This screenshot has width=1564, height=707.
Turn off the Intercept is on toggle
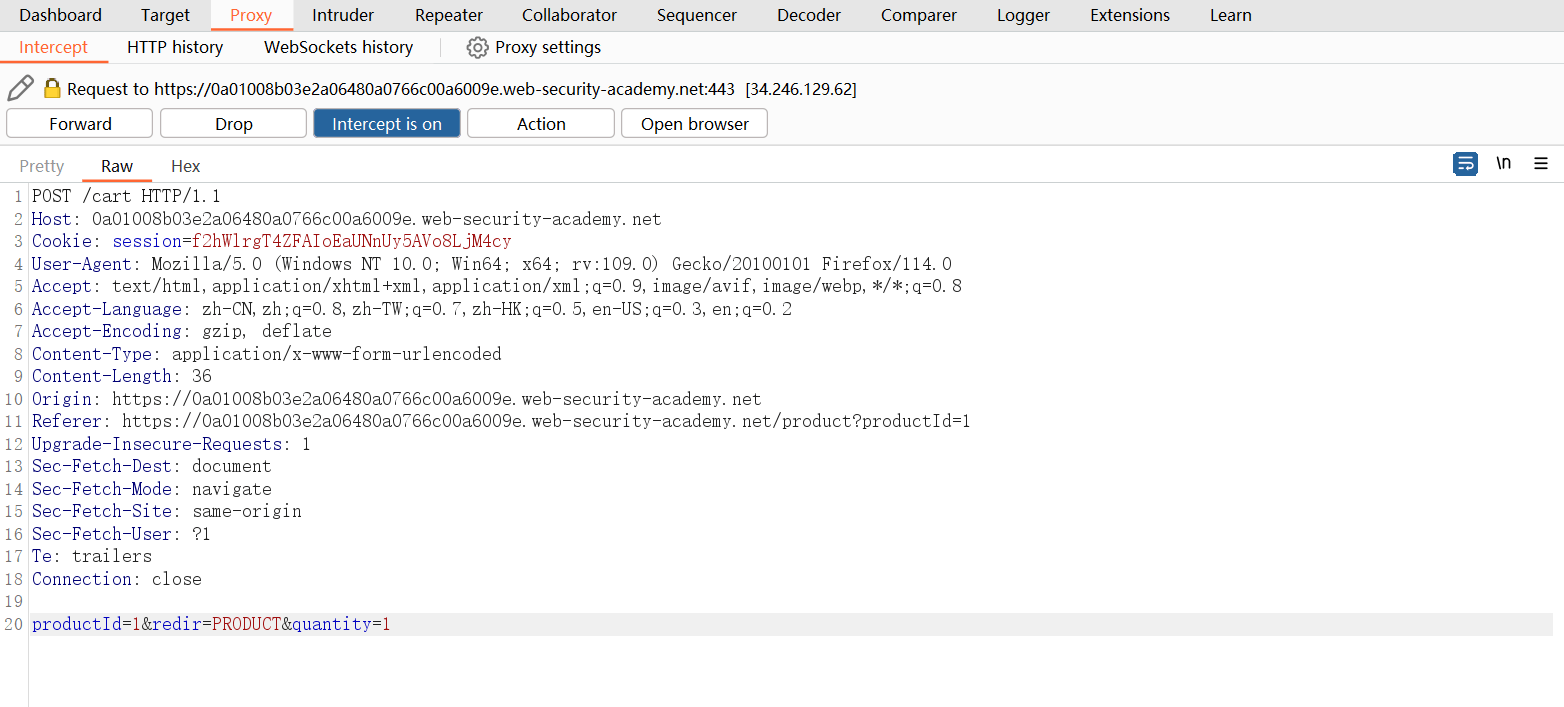(386, 123)
